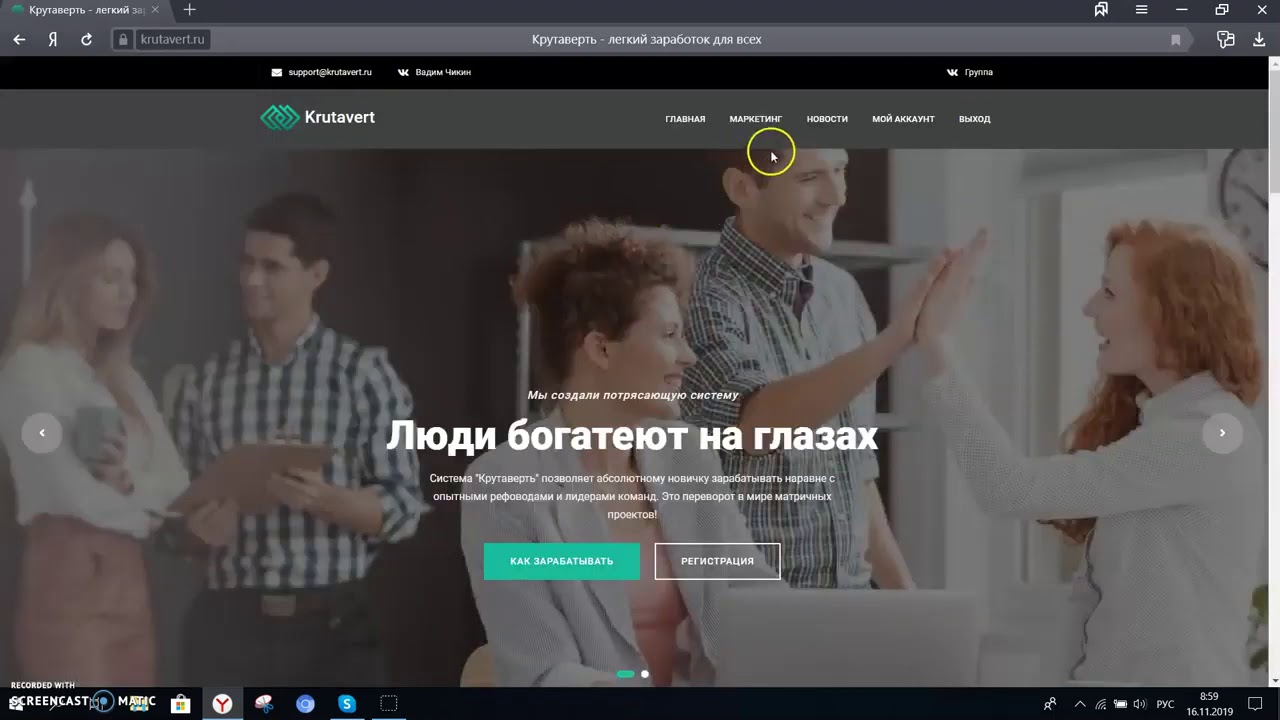Show the previous slide with the left arrow
This screenshot has height=720, width=1280.
[x=42, y=433]
